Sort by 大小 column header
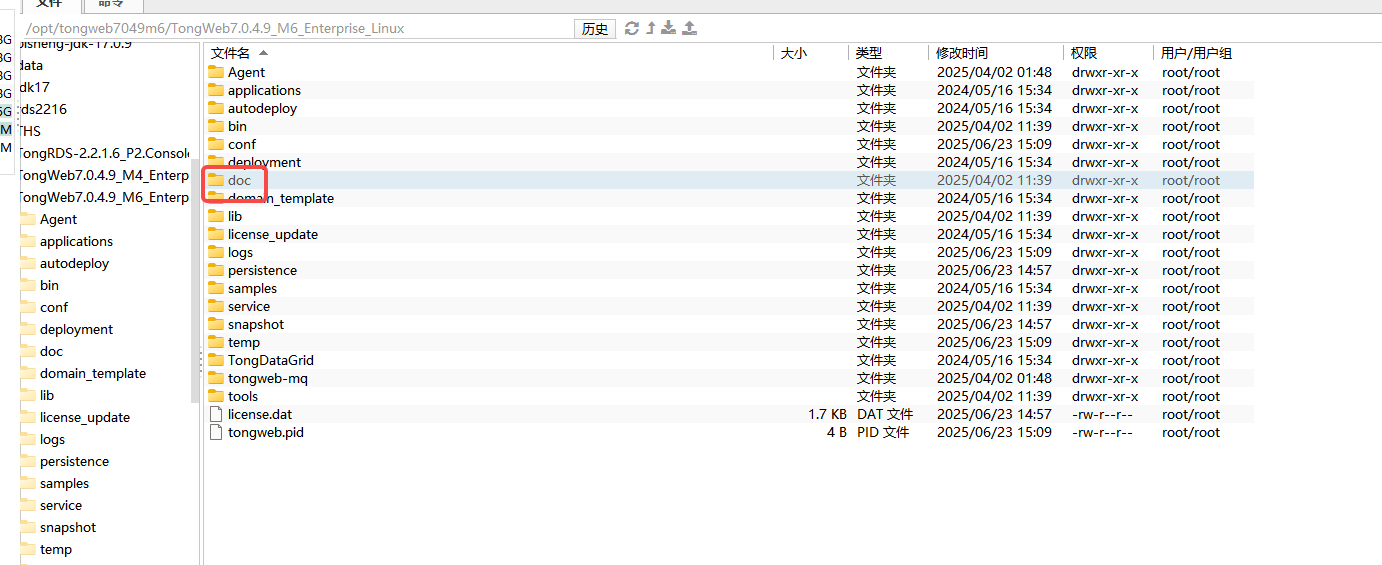The width and height of the screenshot is (1382, 565). pos(793,53)
